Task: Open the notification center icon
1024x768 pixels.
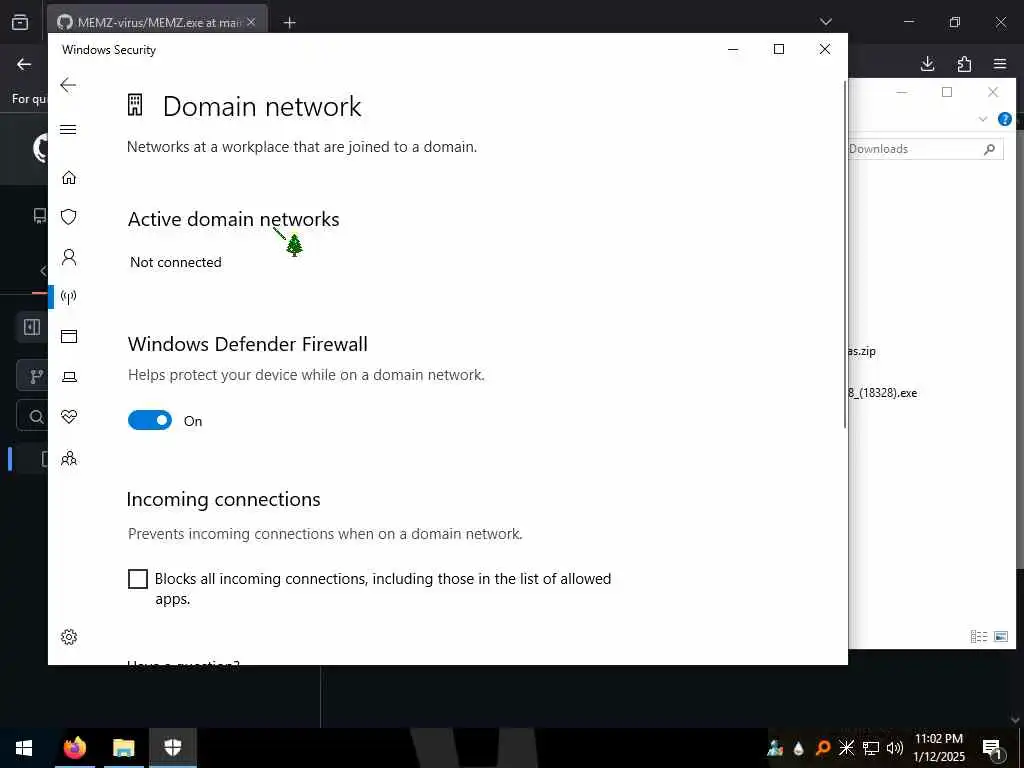Action: click(993, 748)
